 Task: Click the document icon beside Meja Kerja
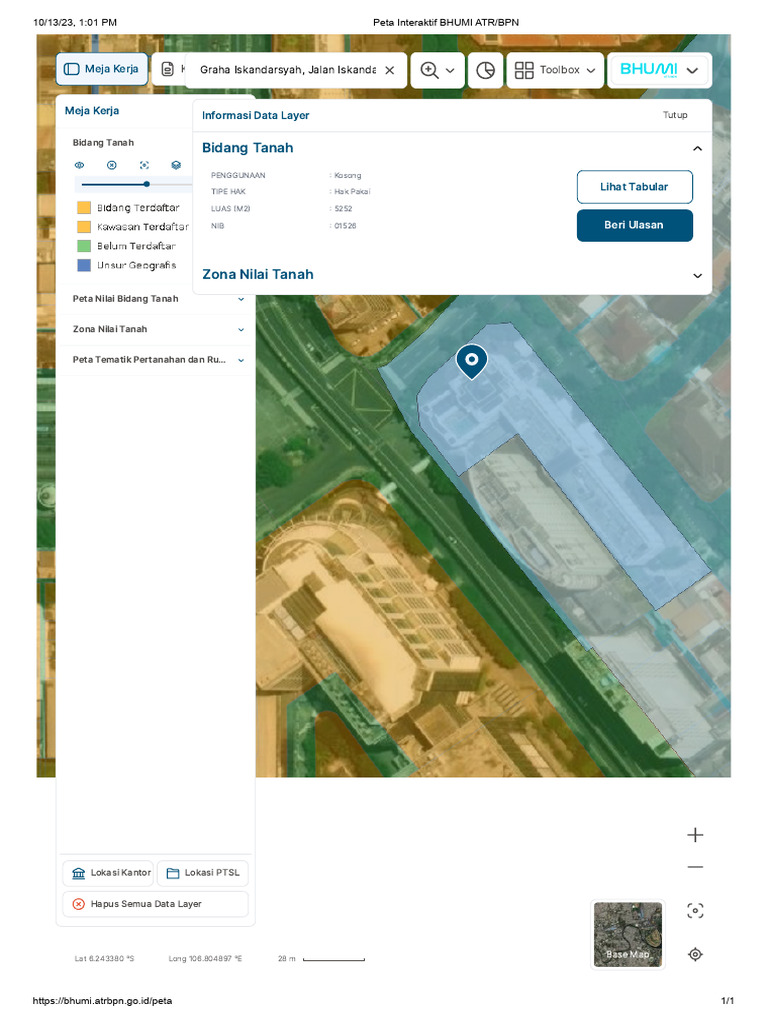pyautogui.click(x=167, y=69)
